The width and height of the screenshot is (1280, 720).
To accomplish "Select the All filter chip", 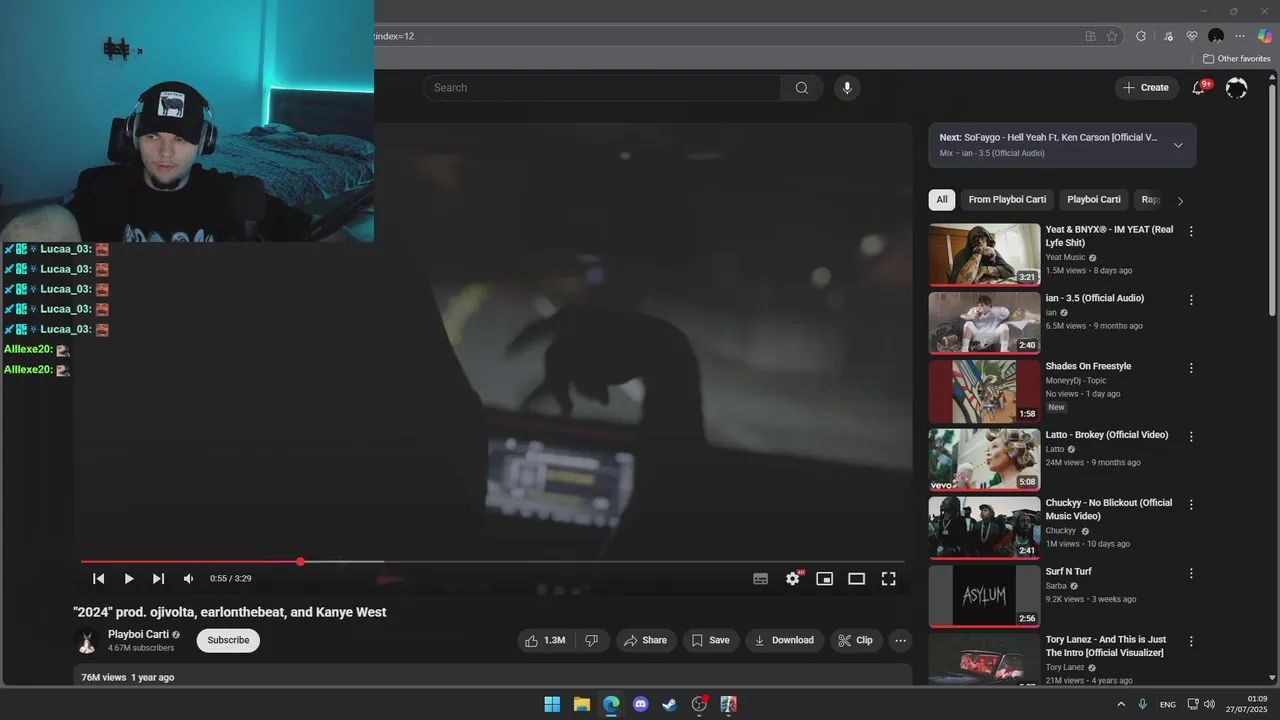I will pyautogui.click(x=942, y=200).
